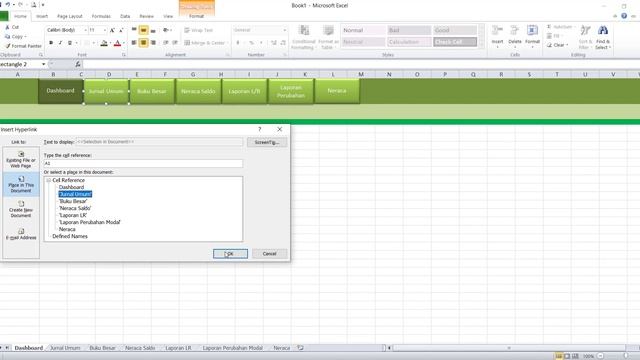This screenshot has width=640, height=360.
Task: Click the Insert Function fx button
Action: pyautogui.click(x=78, y=64)
